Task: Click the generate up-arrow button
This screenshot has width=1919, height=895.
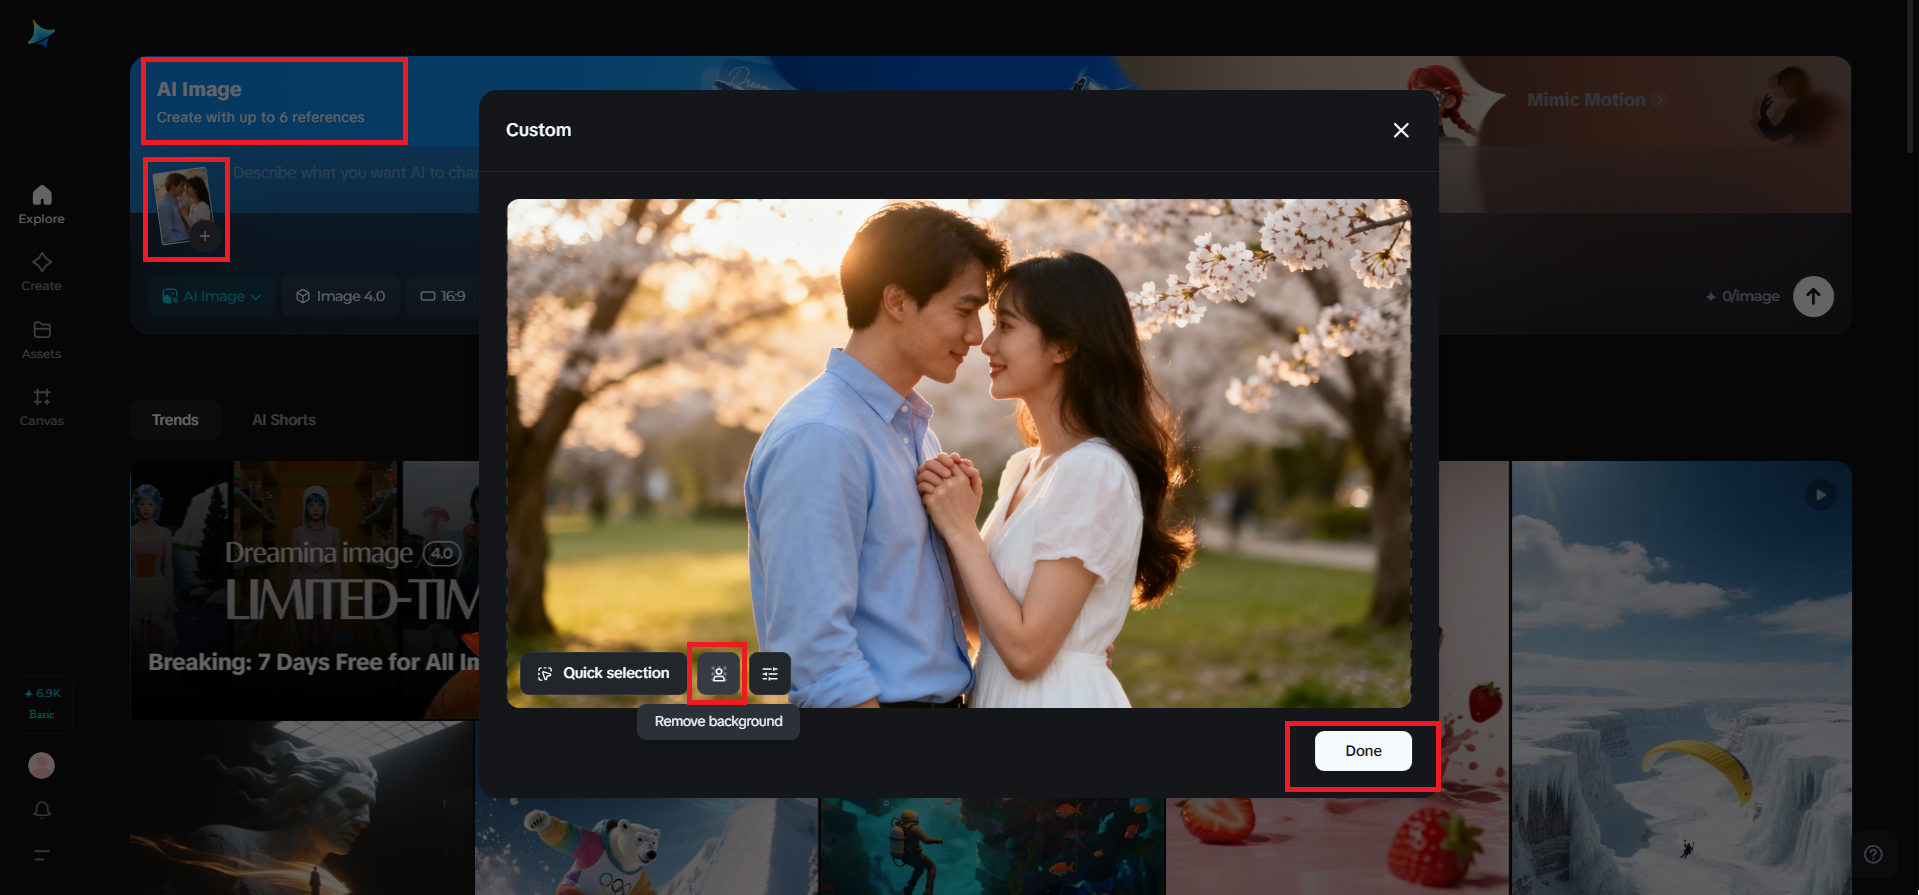Action: (1812, 297)
